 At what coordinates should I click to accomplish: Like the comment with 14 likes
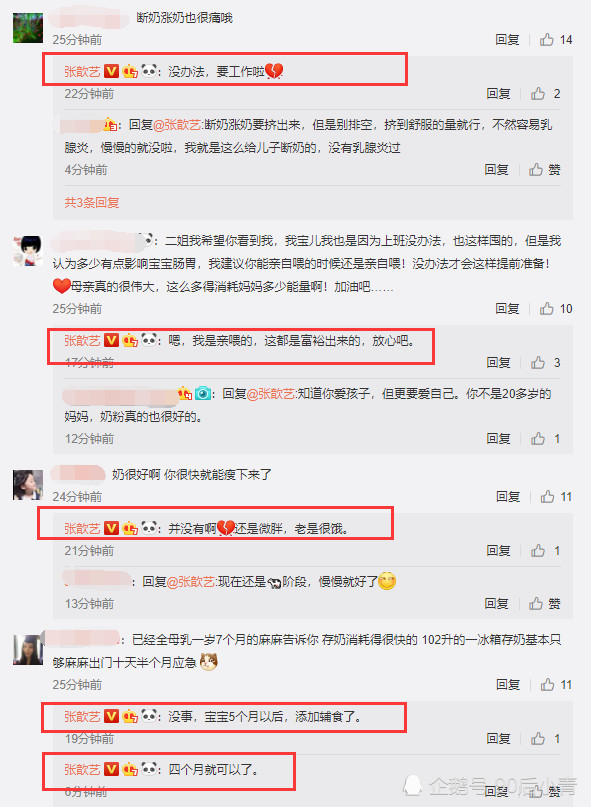tap(555, 40)
